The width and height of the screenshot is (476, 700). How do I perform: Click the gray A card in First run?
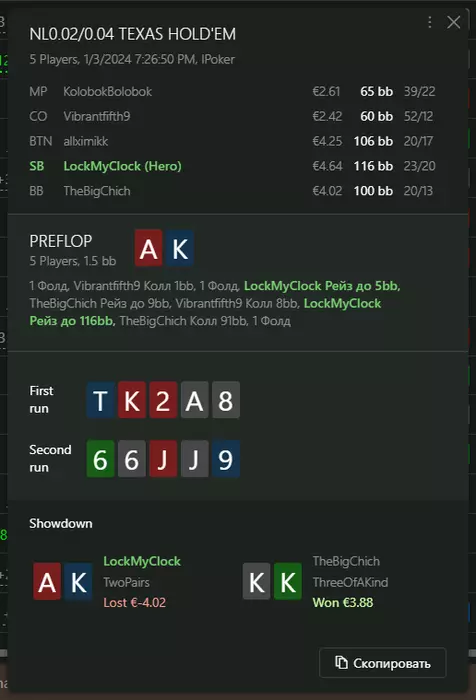point(195,400)
